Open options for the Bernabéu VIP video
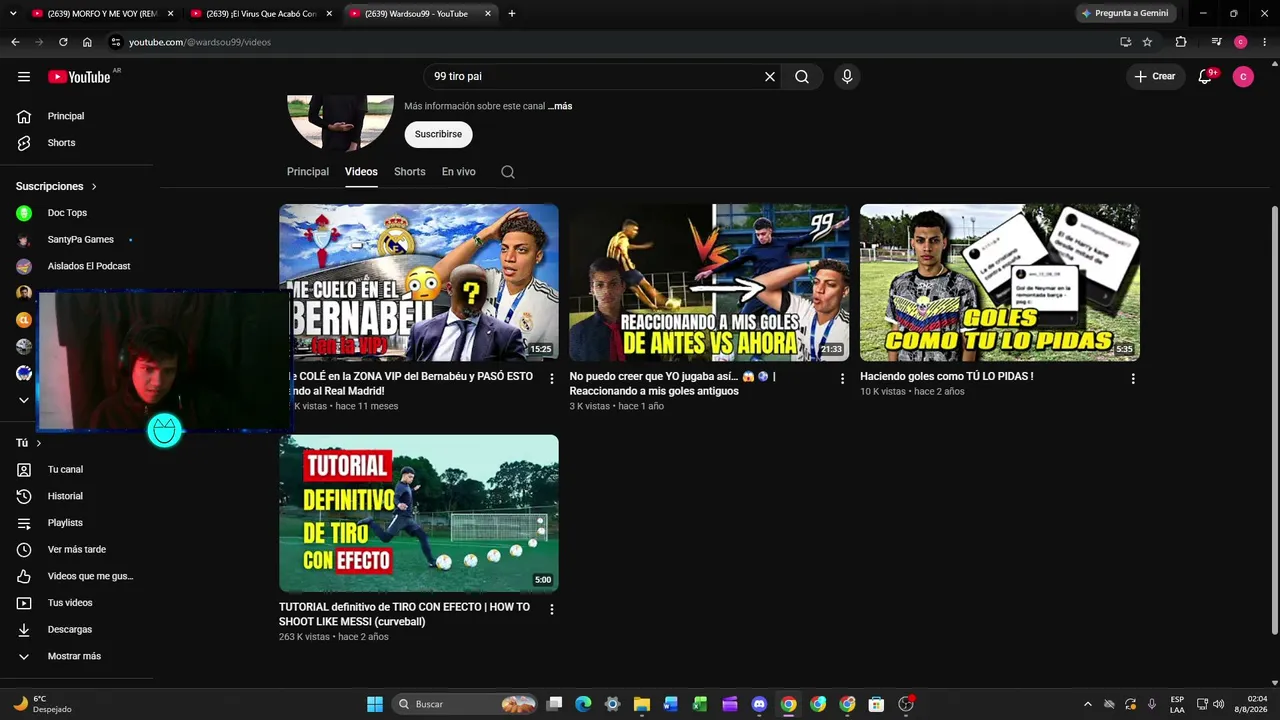This screenshot has height=720, width=1280. [552, 379]
